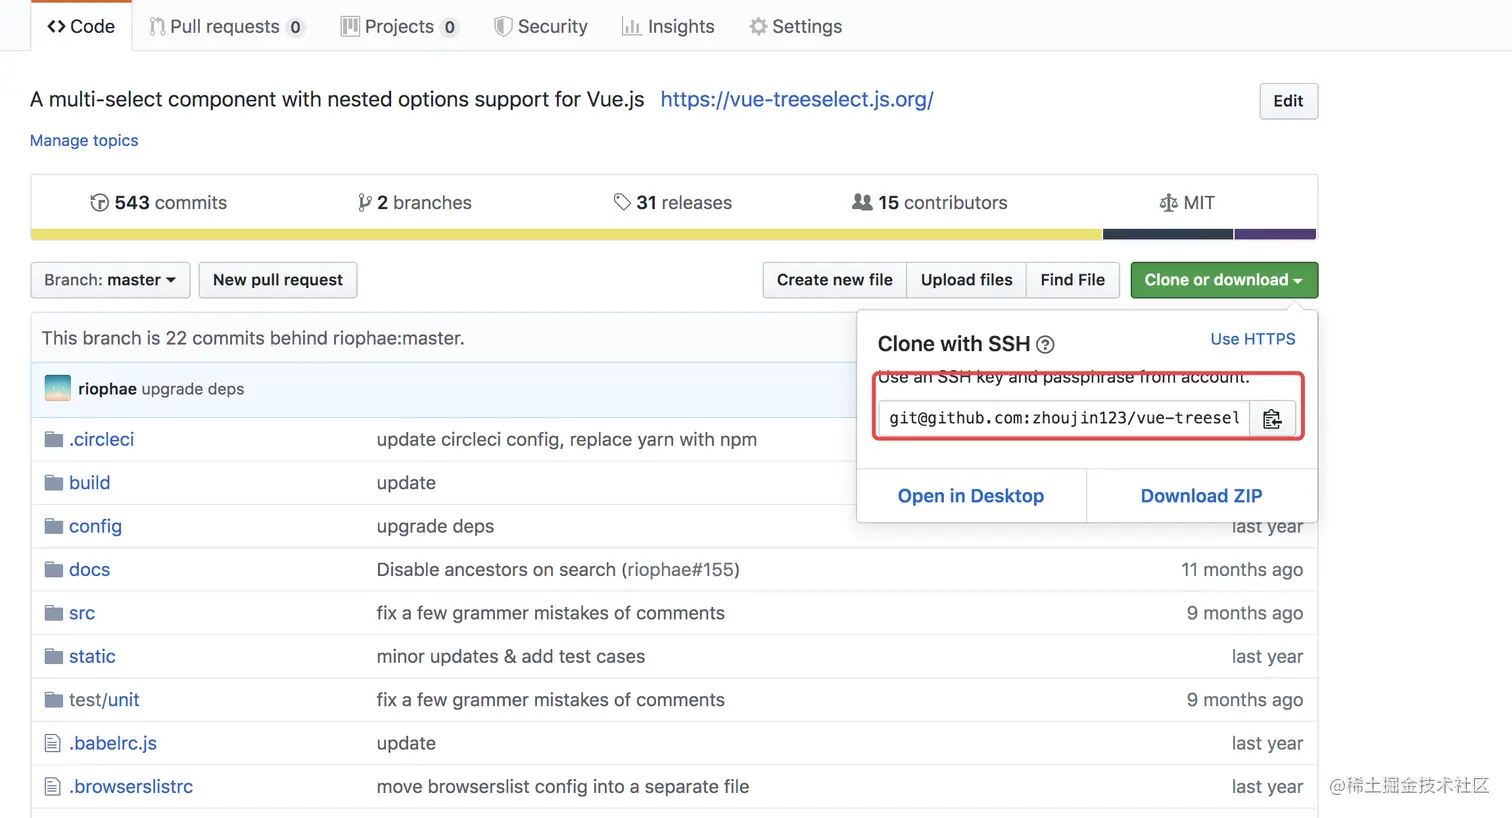Click the .babelrc.js file icon

point(53,743)
